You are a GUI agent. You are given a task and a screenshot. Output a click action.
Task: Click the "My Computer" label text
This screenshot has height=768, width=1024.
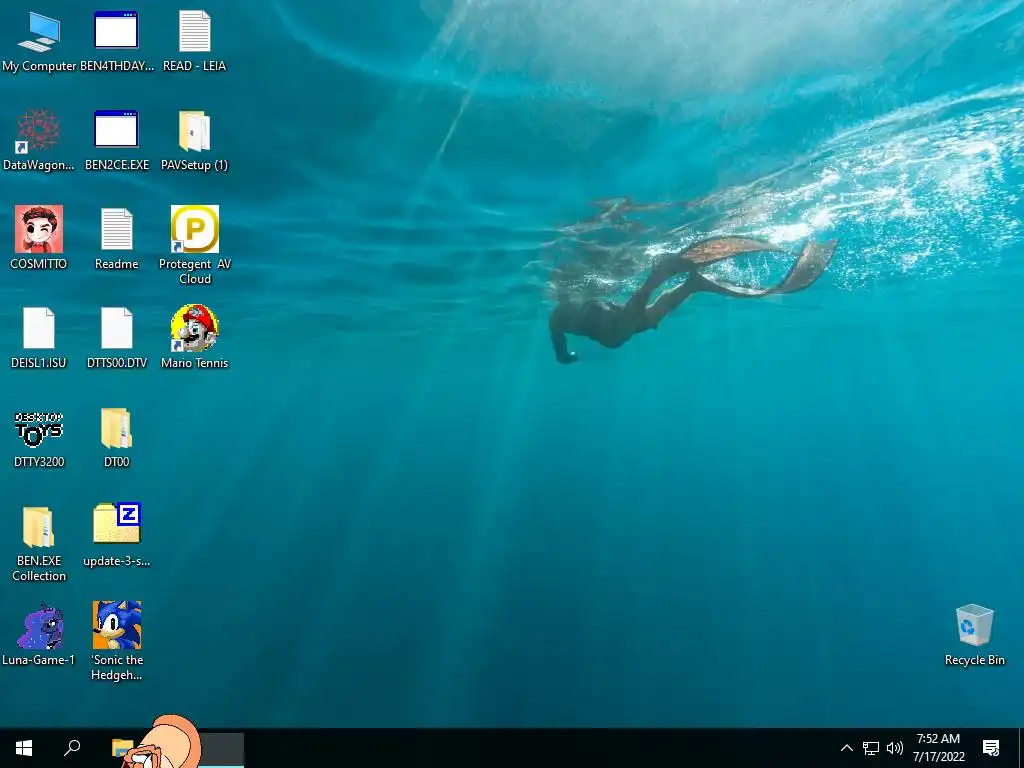[x=39, y=66]
